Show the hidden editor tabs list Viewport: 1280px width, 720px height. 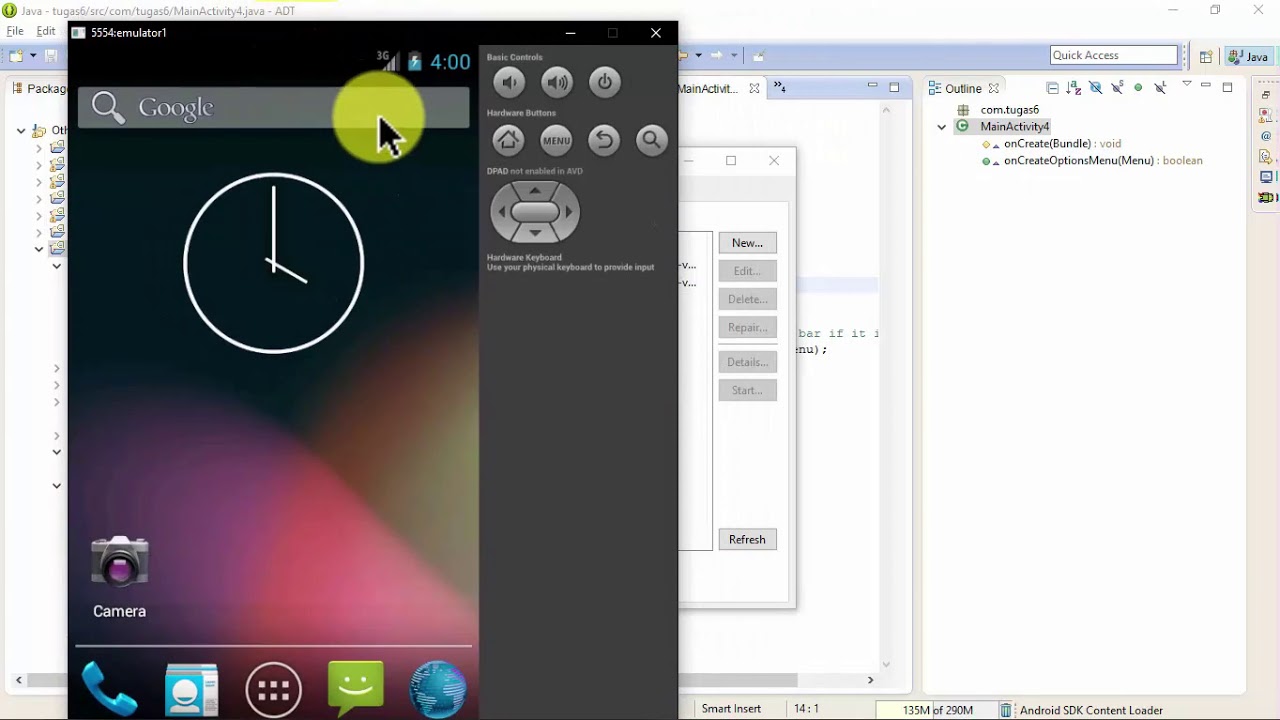click(780, 88)
